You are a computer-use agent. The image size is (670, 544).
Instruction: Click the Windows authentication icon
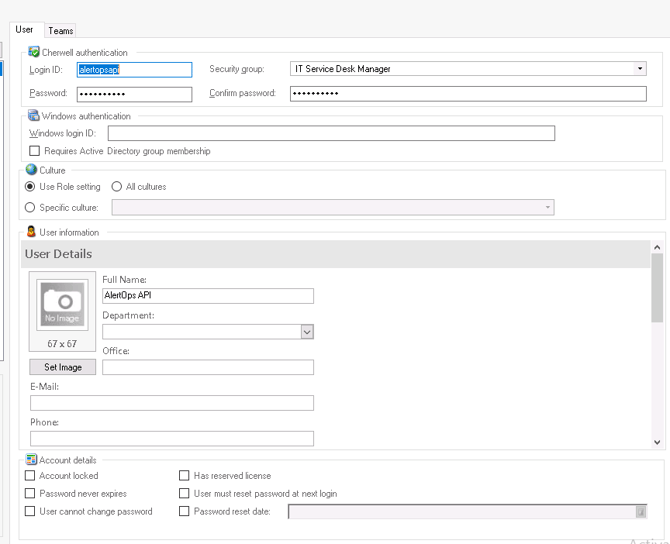[x=34, y=116]
